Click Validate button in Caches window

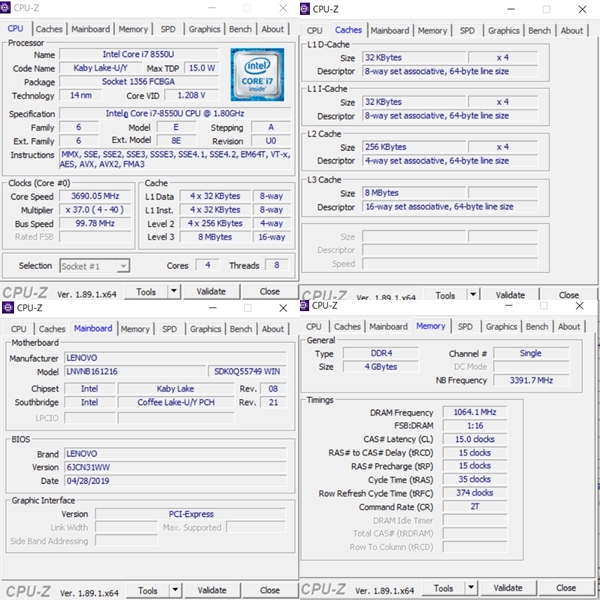click(x=510, y=294)
